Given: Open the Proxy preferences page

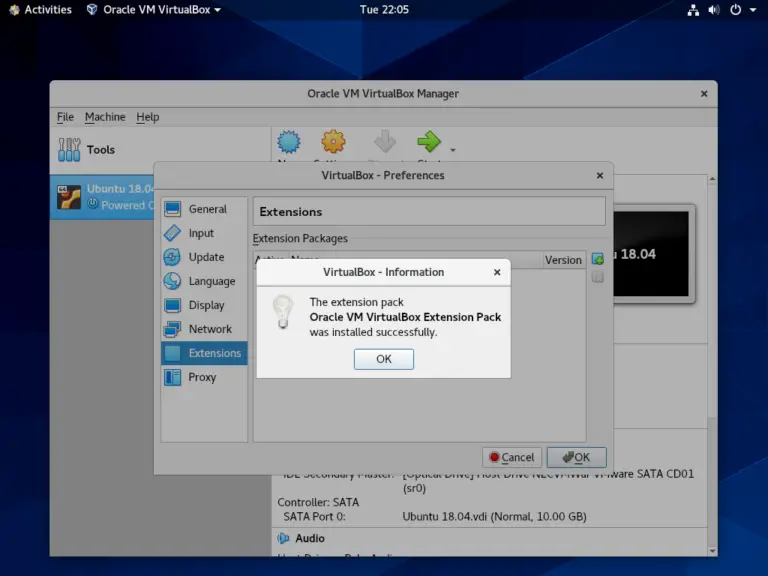Looking at the screenshot, I should pos(204,377).
